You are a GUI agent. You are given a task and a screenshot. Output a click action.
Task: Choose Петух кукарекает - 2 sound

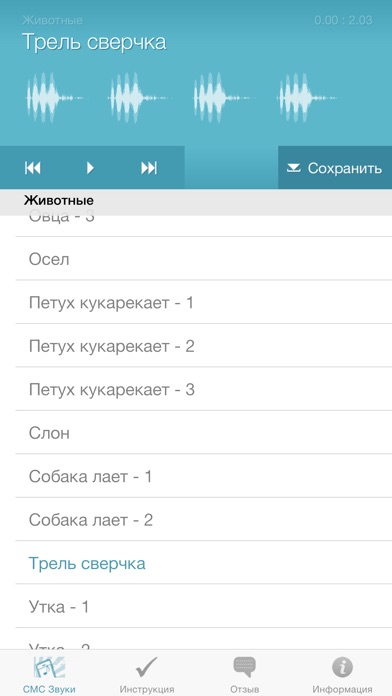coord(204,346)
